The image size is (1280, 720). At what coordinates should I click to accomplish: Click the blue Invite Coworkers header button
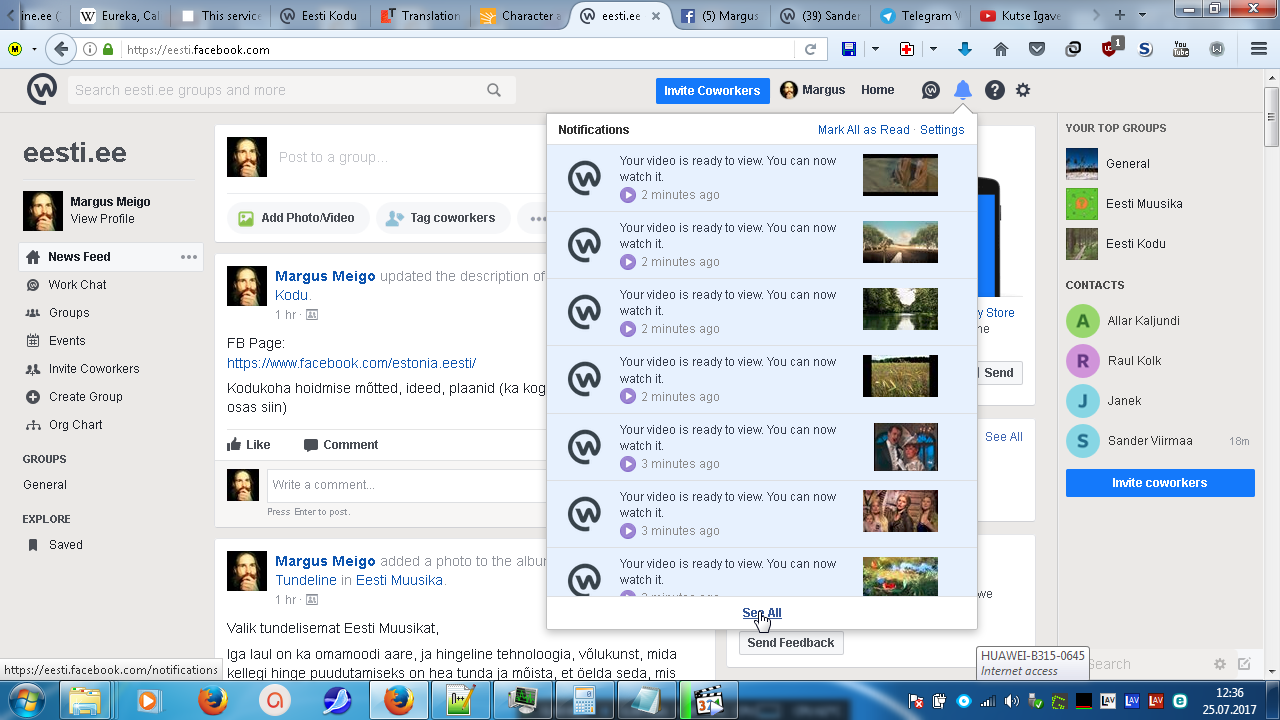pyautogui.click(x=712, y=90)
